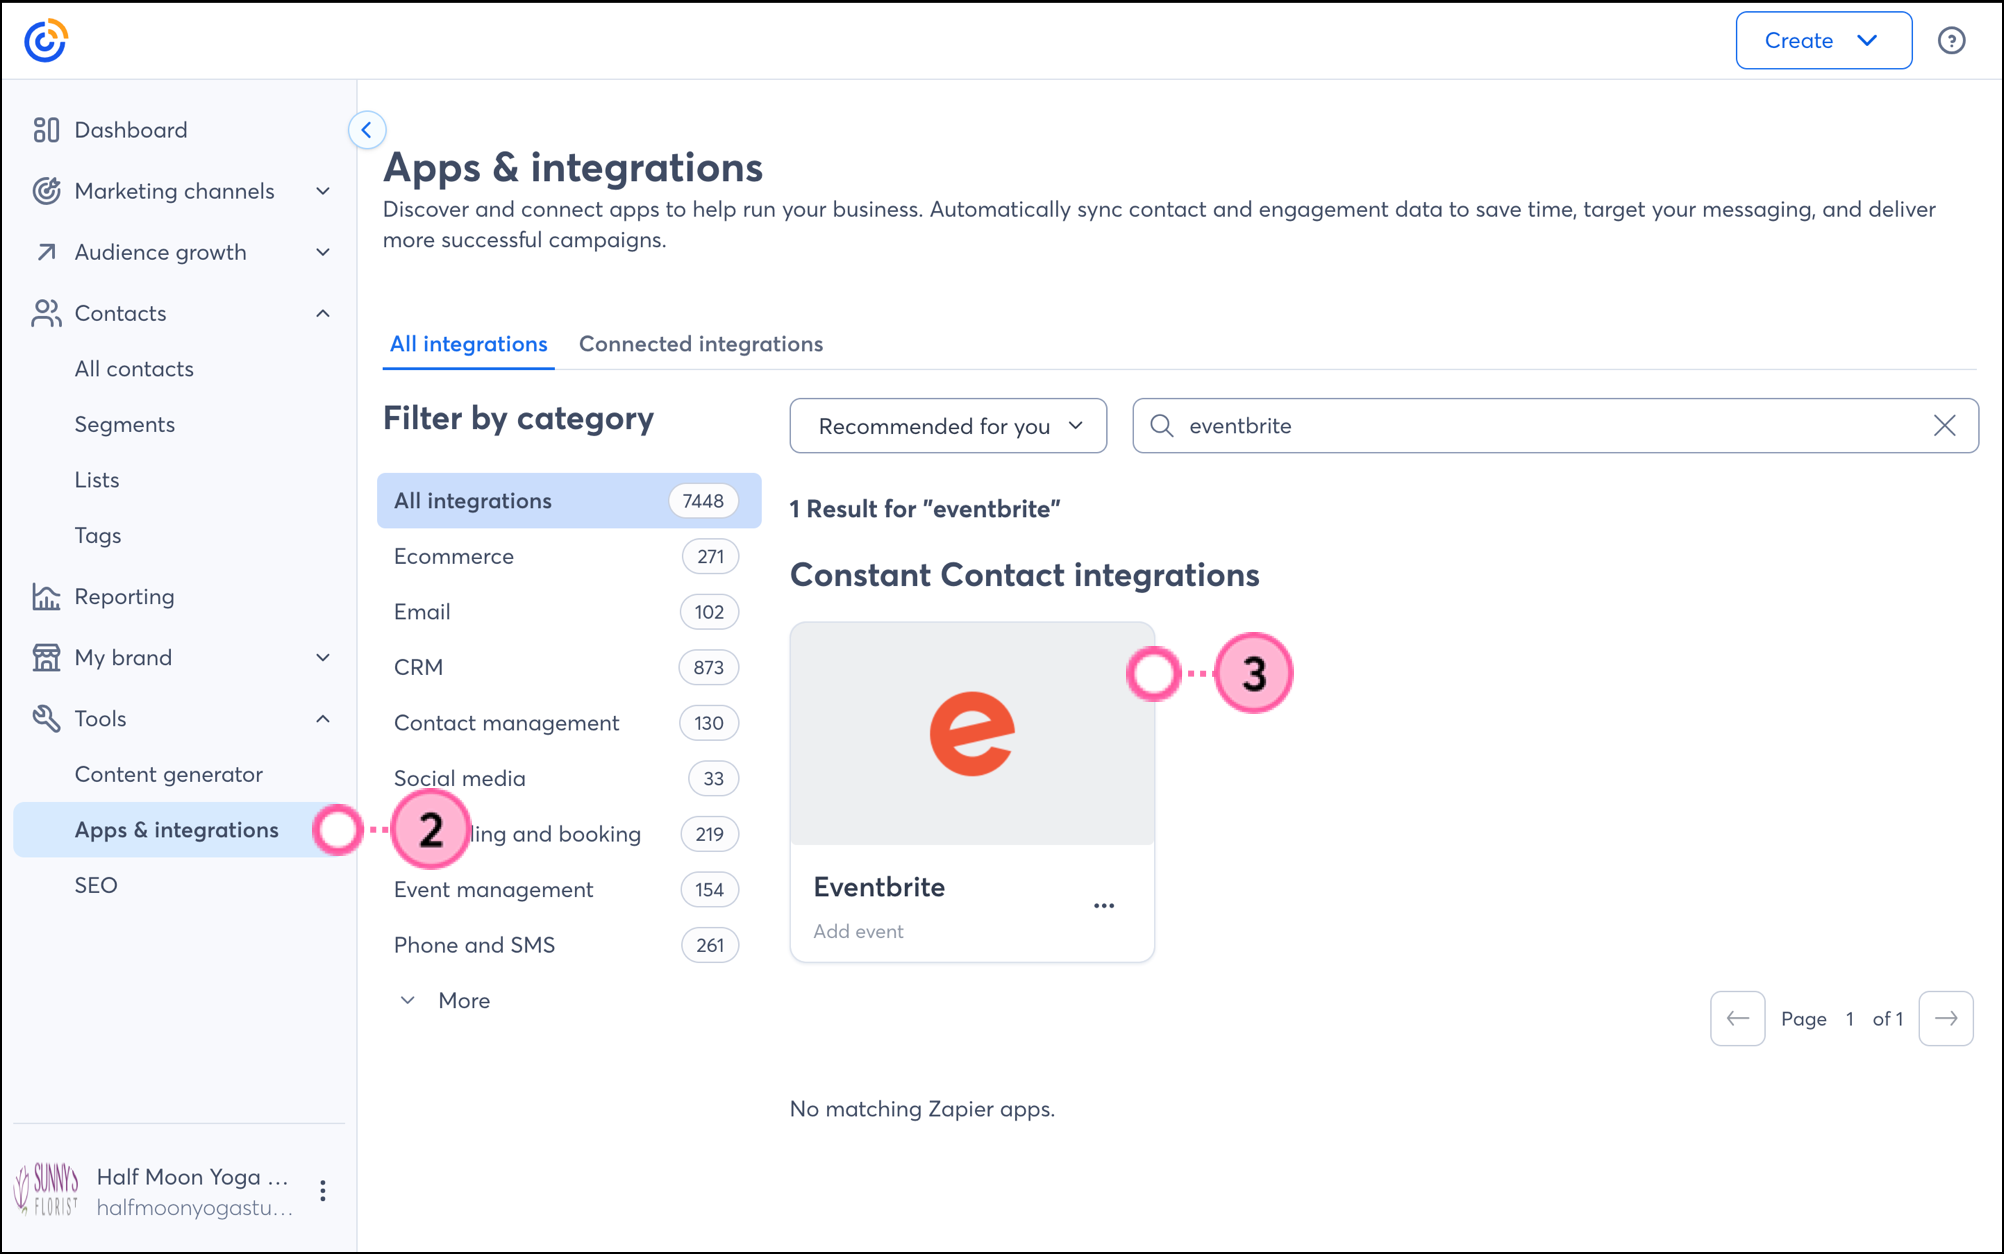The height and width of the screenshot is (1254, 2004).
Task: Open the Recommended for you sort dropdown
Action: pos(948,426)
